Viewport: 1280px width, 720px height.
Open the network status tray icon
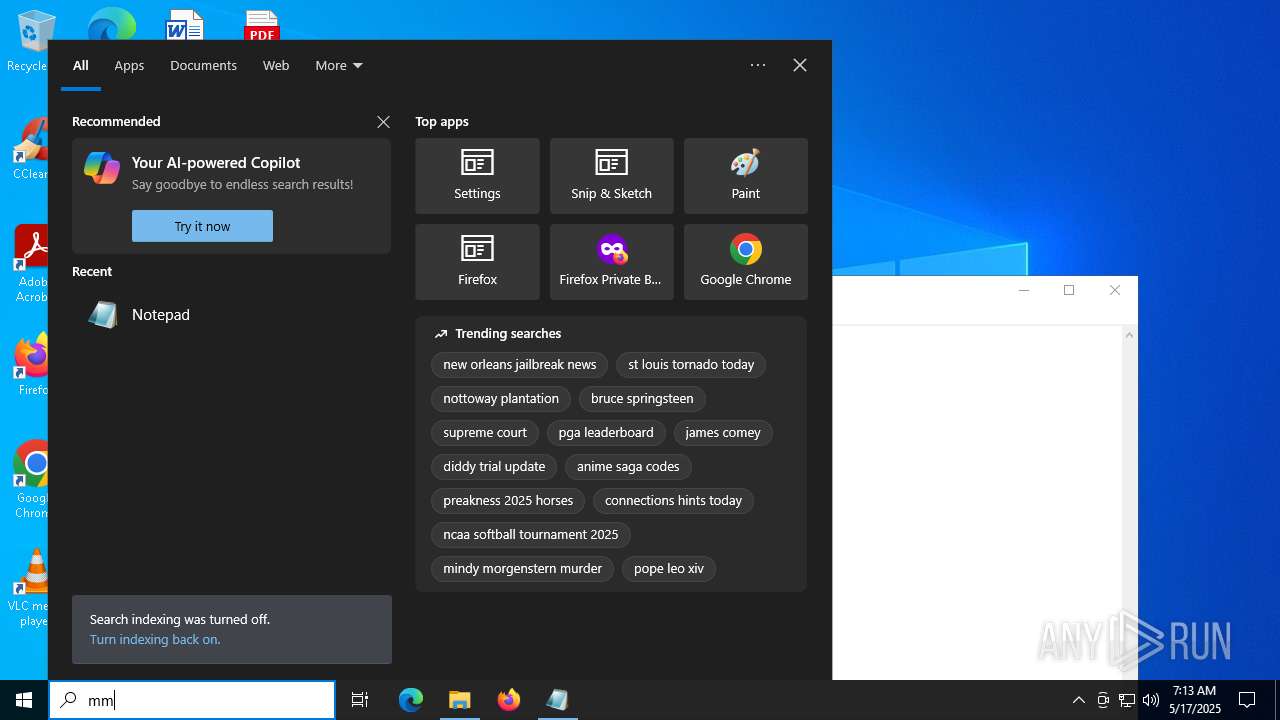coord(1127,700)
